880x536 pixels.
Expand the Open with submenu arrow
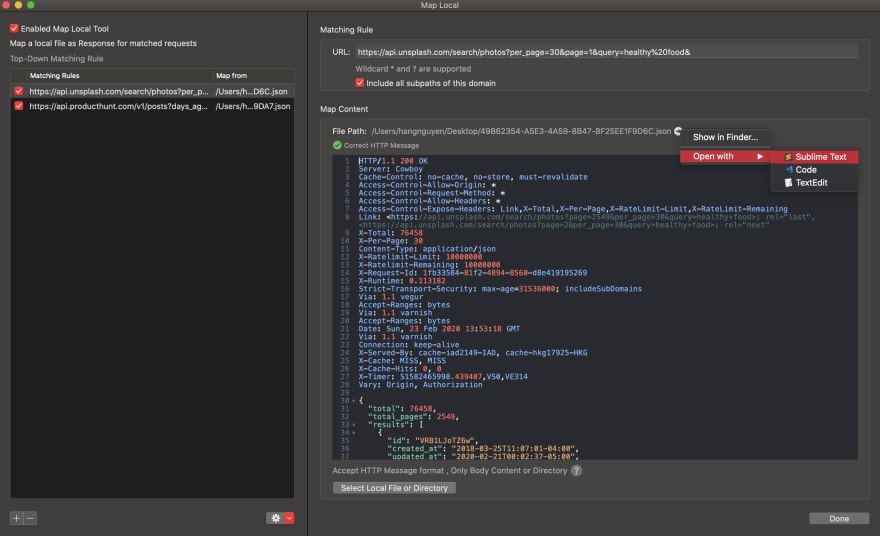coord(760,157)
